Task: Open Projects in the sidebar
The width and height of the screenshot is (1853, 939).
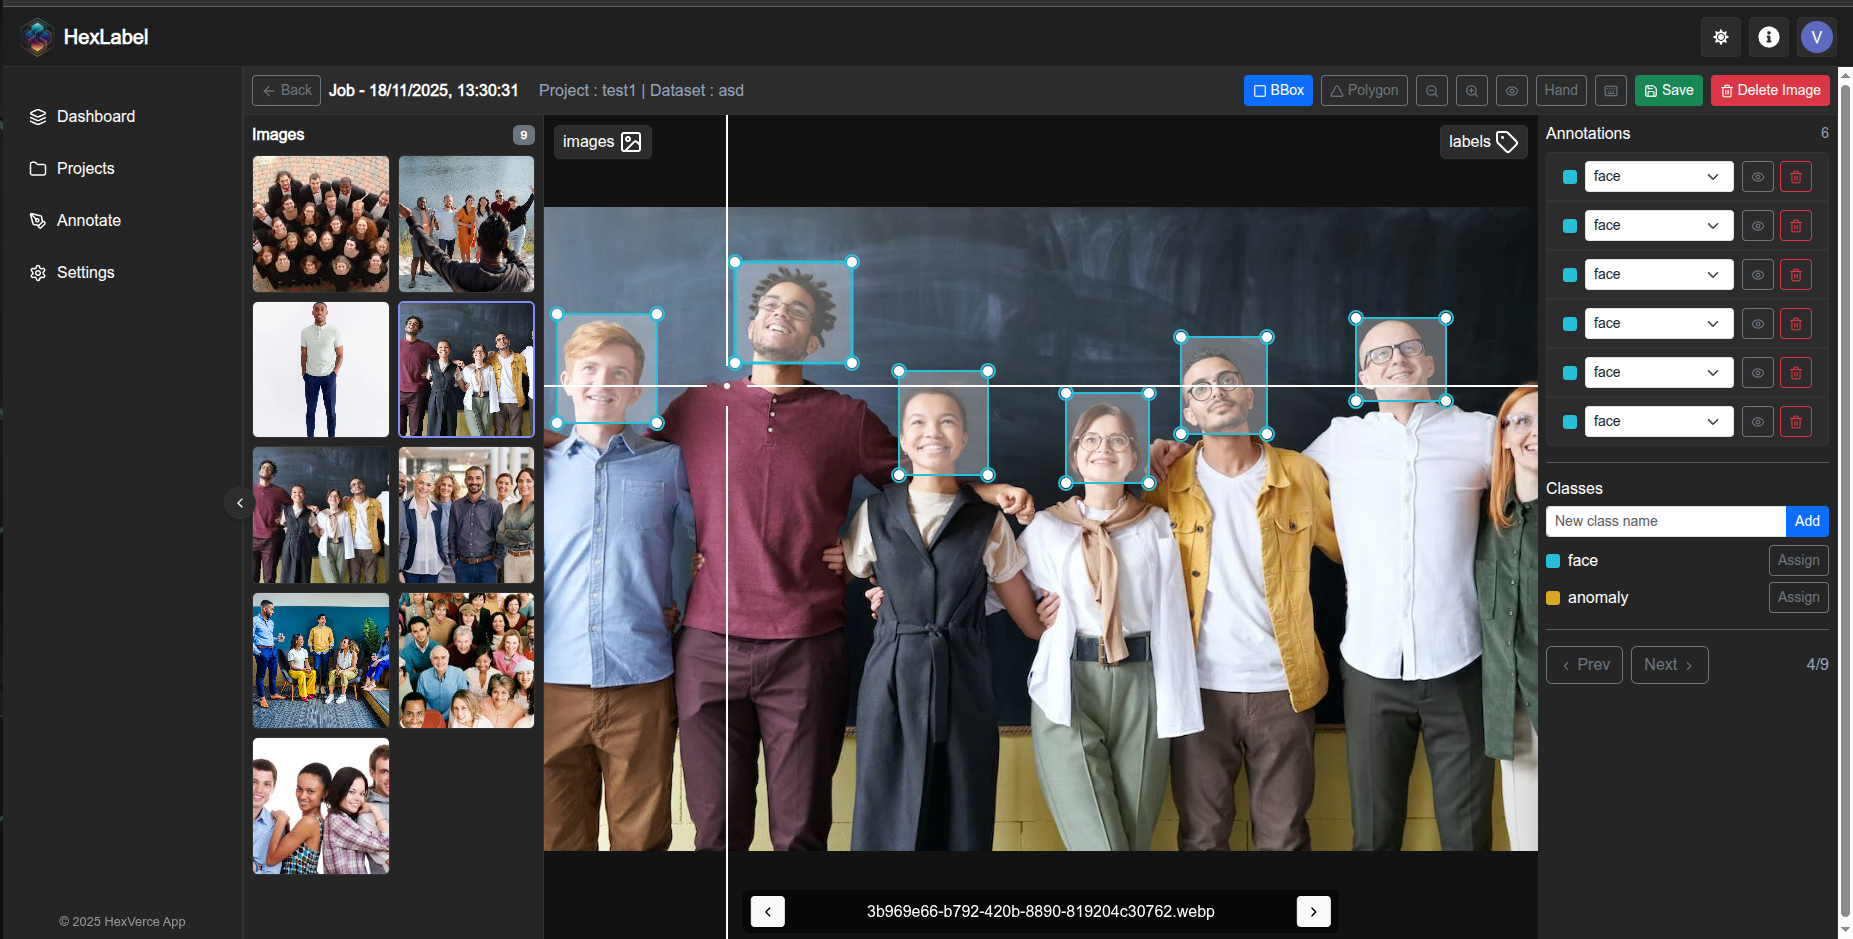Action: click(x=85, y=168)
